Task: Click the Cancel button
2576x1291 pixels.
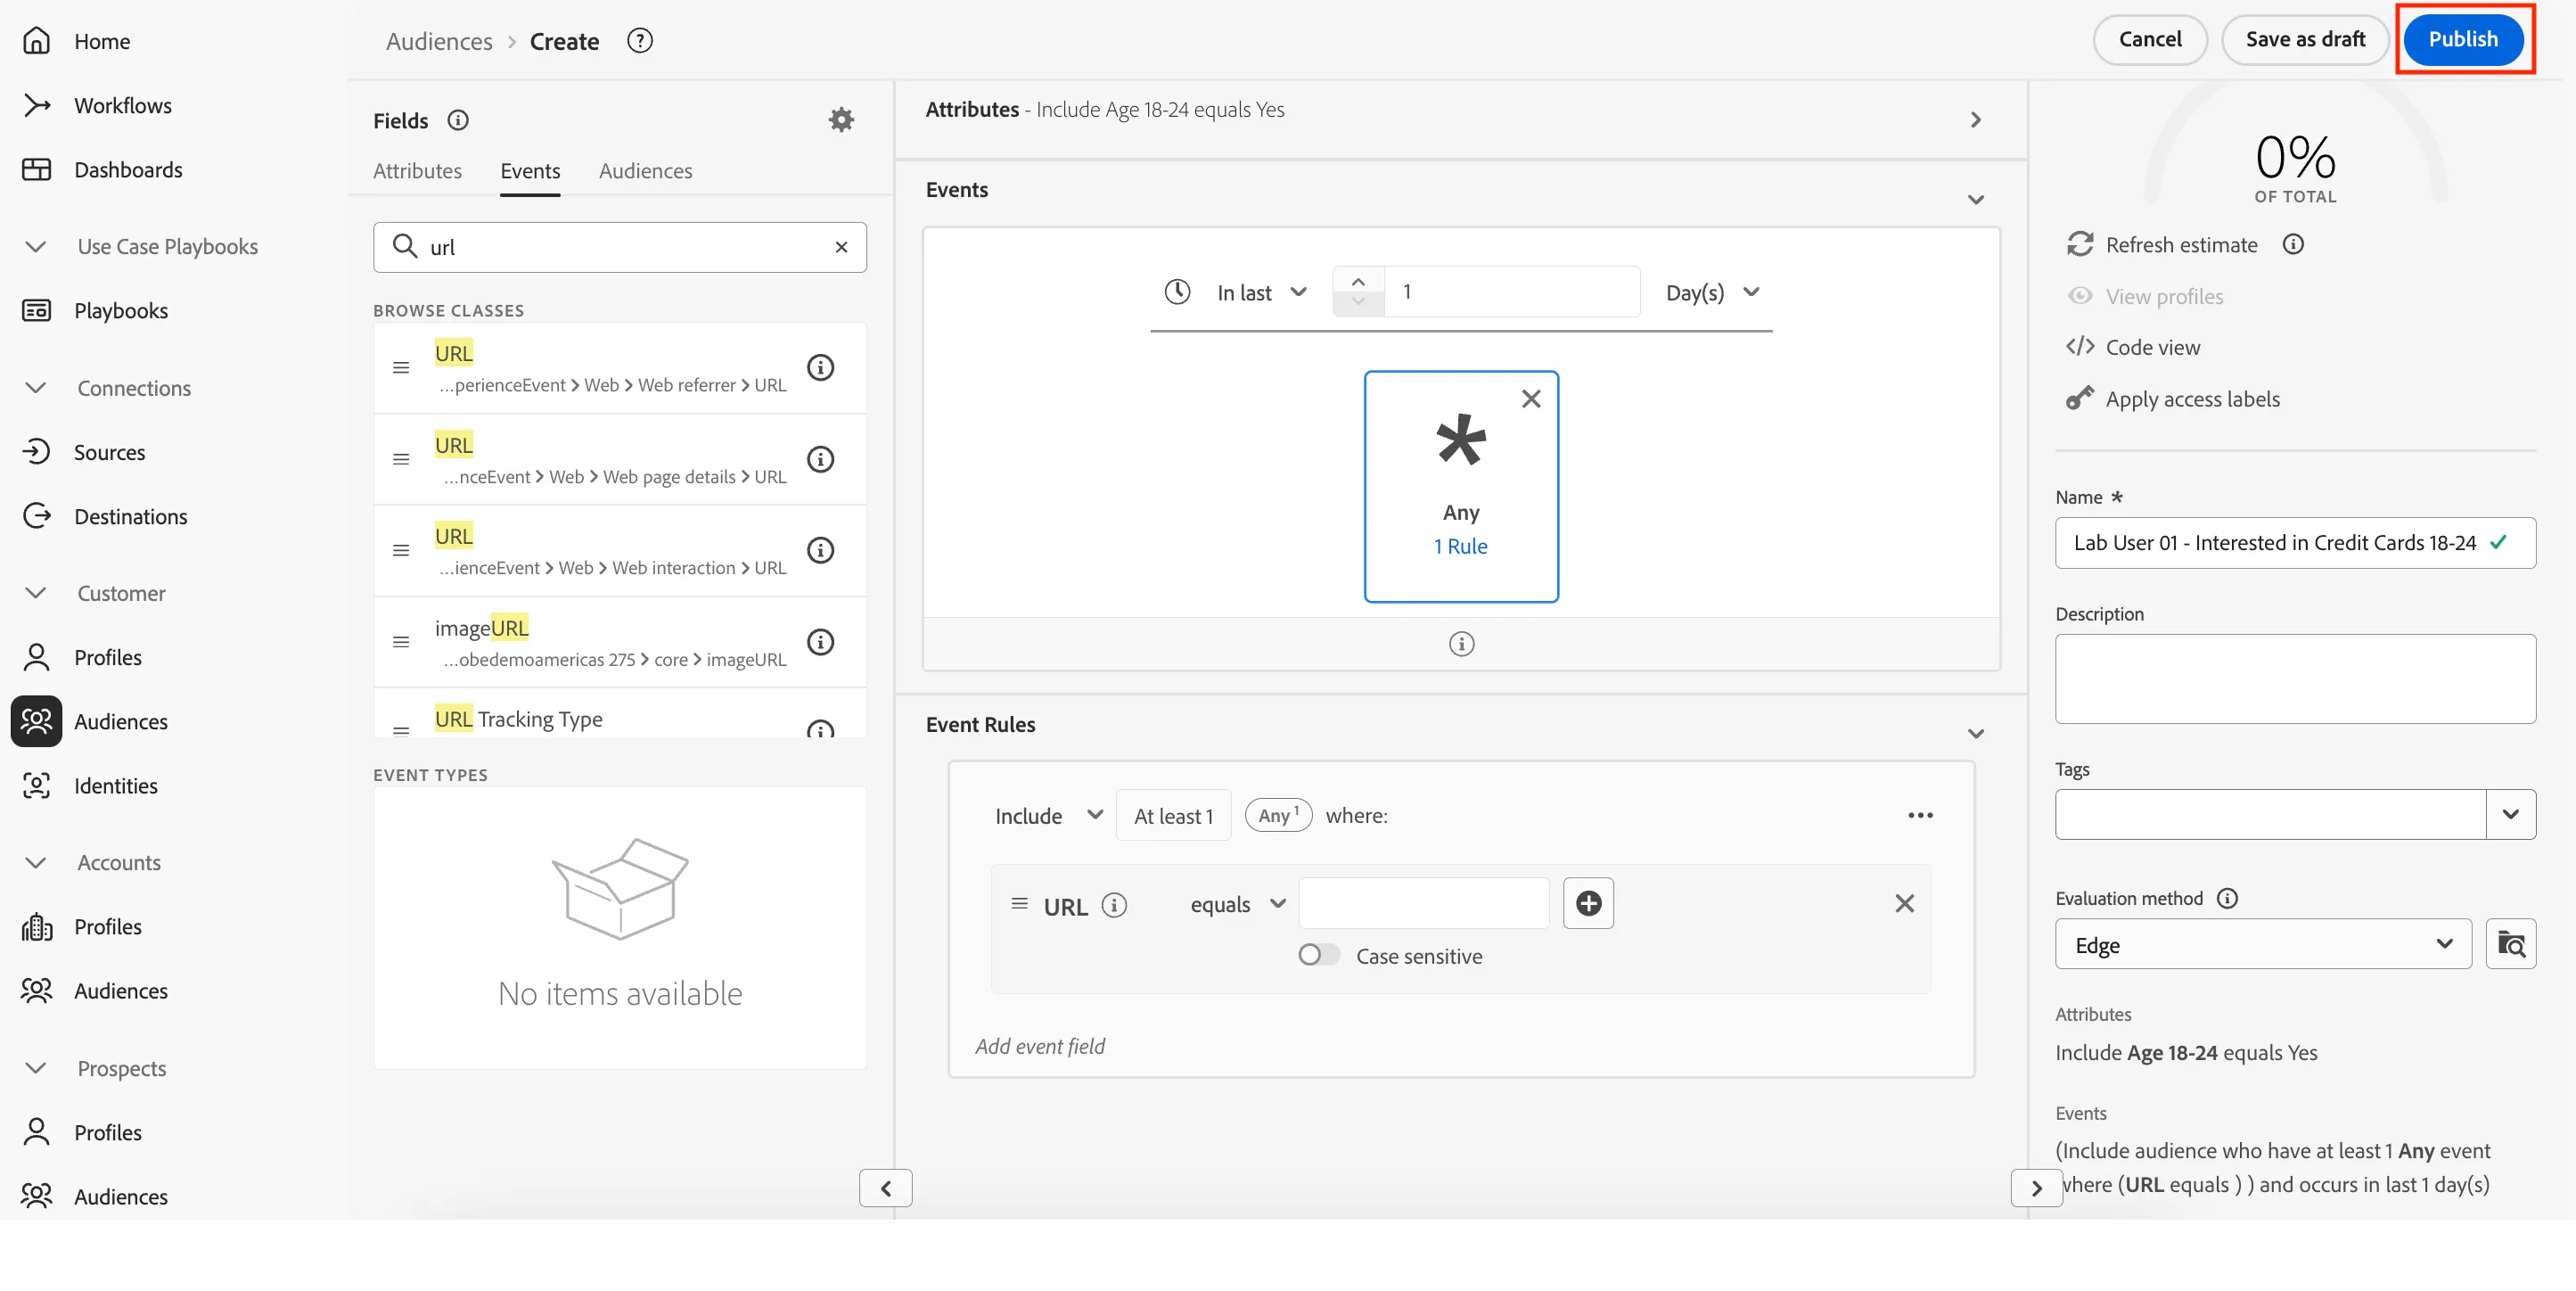Action: coord(2149,39)
